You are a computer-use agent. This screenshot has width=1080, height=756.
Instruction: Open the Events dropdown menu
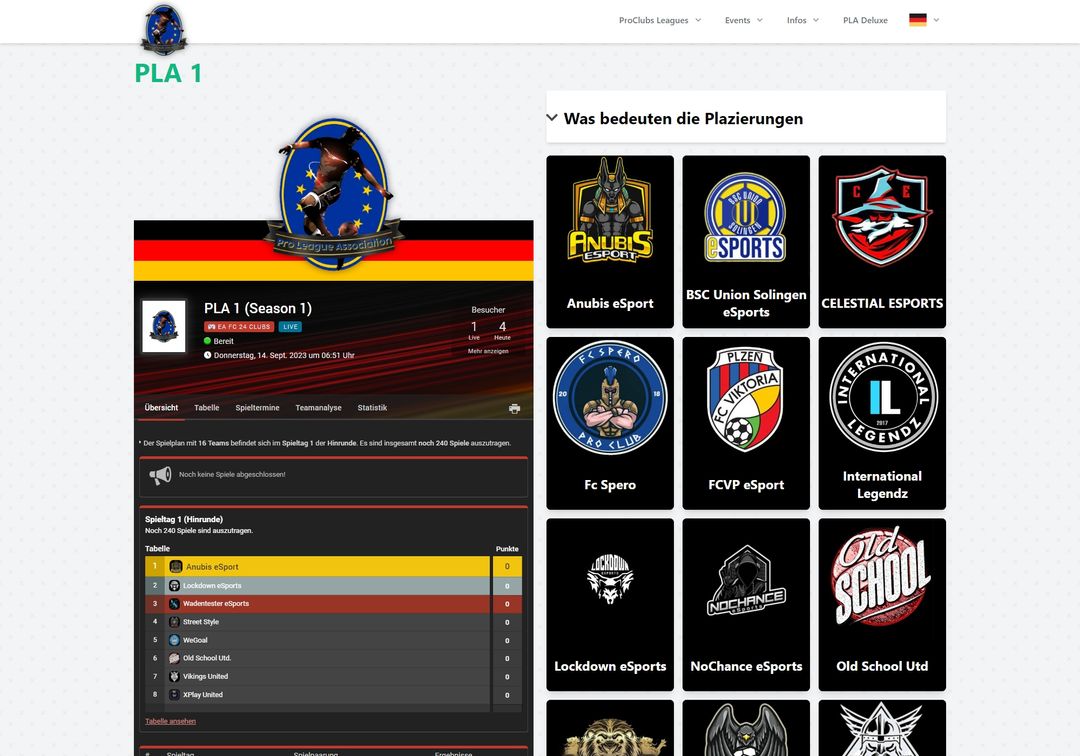click(743, 20)
